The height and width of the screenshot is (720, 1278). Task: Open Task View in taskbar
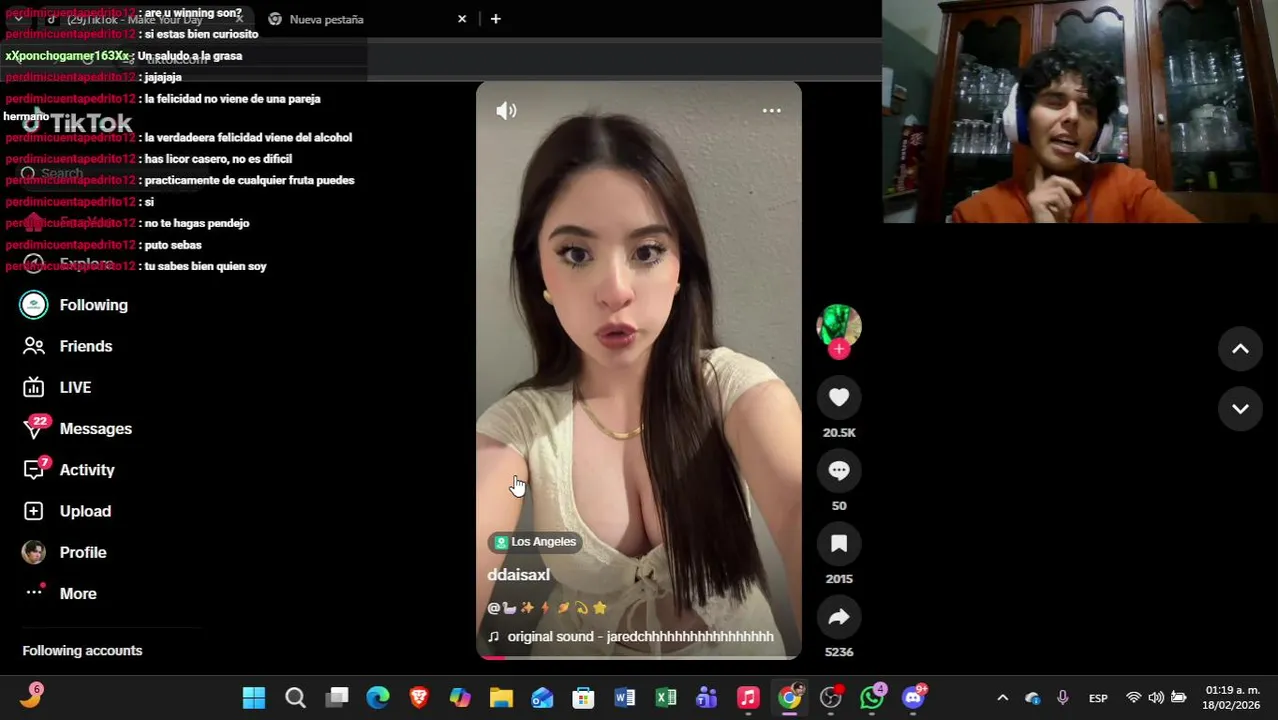click(337, 698)
